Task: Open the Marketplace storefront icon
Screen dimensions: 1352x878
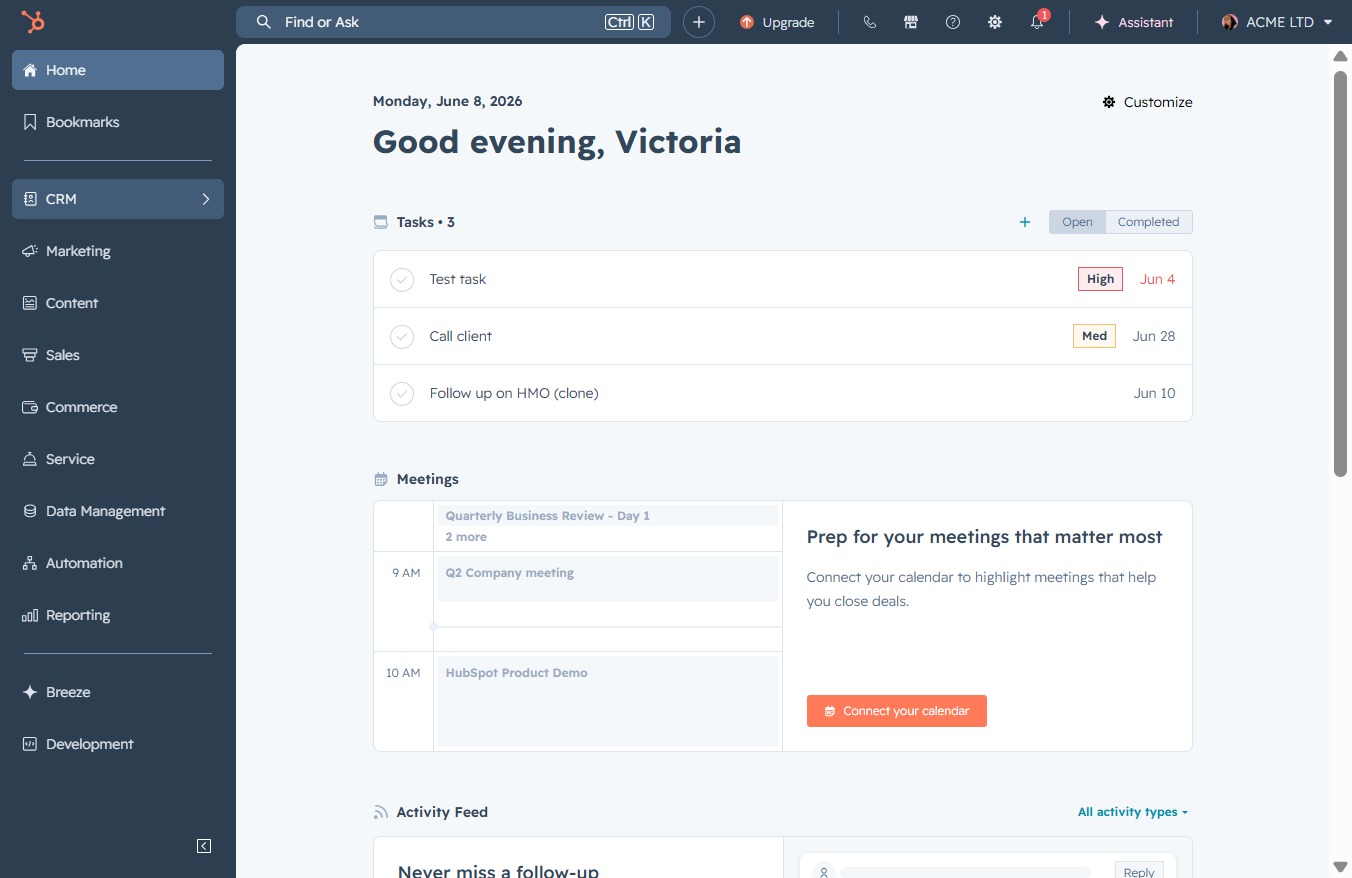Action: coord(911,22)
